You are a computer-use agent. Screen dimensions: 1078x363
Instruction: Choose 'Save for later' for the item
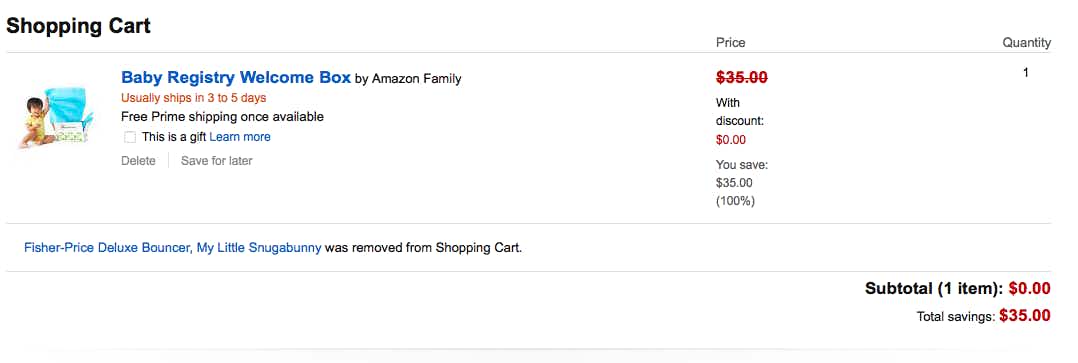tap(217, 161)
